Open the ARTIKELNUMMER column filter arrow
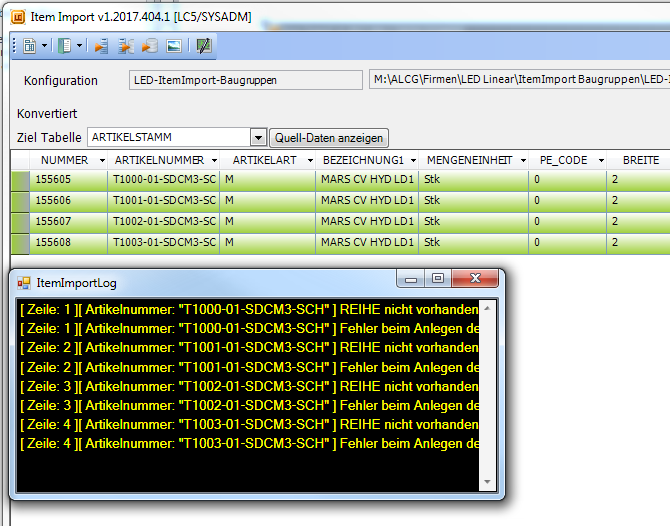This screenshot has height=526, width=670. pyautogui.click(x=212, y=160)
